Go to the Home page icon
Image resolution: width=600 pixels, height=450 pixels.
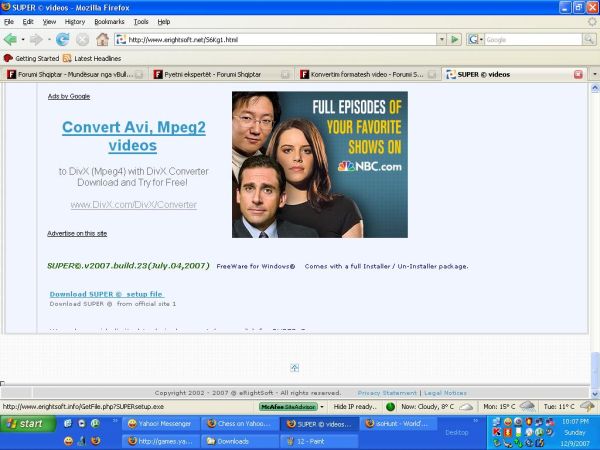[102, 39]
